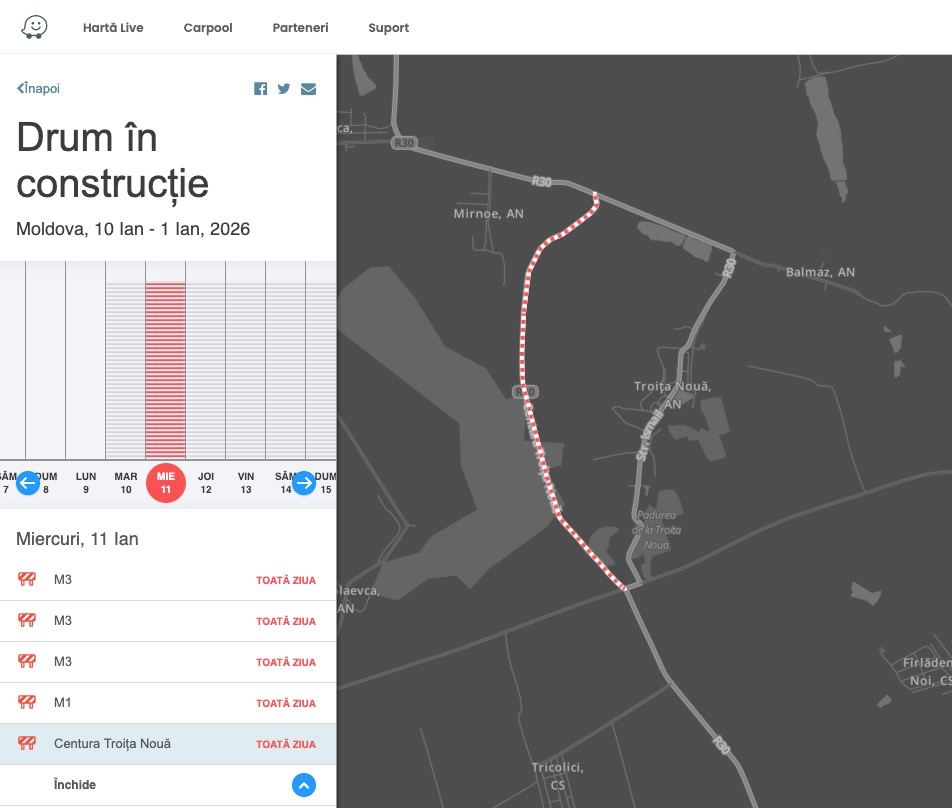Share by email envelope icon
The image size is (952, 808).
tap(308, 89)
